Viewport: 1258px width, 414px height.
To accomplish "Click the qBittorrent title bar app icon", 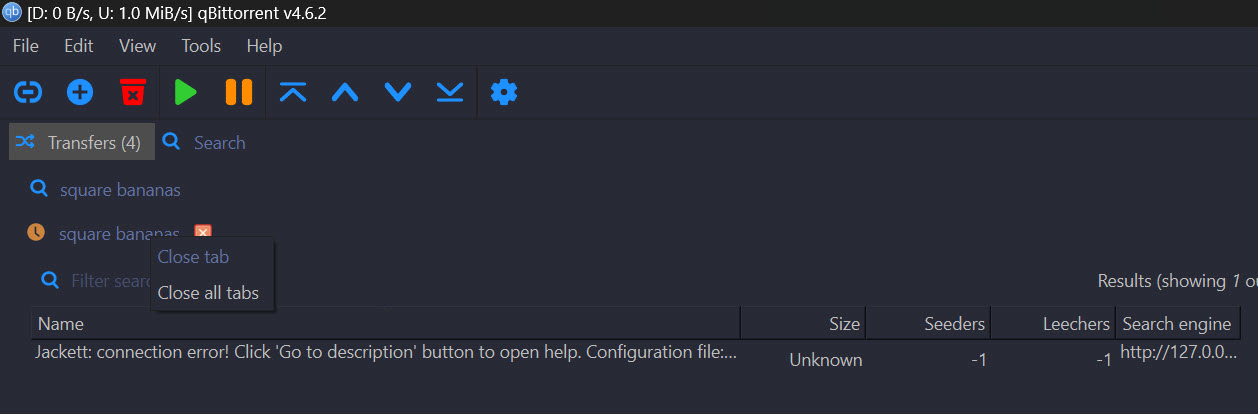I will (x=12, y=13).
